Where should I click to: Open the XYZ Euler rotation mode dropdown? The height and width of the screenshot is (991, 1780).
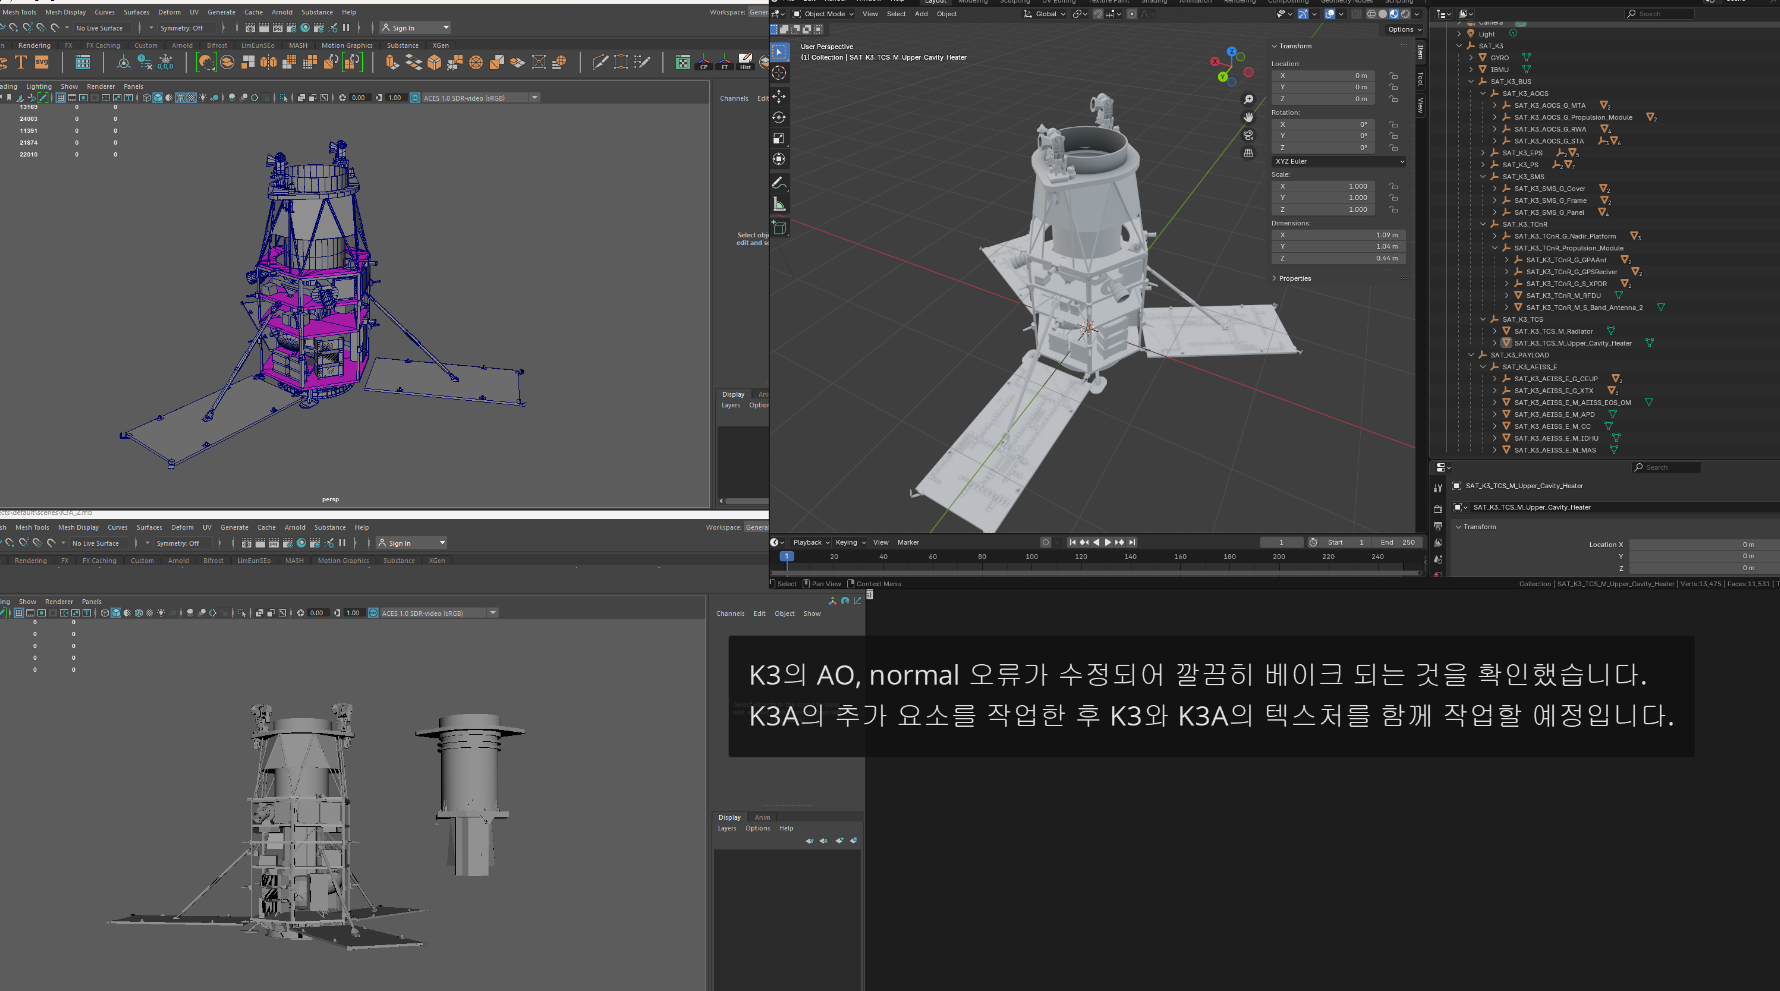click(x=1338, y=161)
